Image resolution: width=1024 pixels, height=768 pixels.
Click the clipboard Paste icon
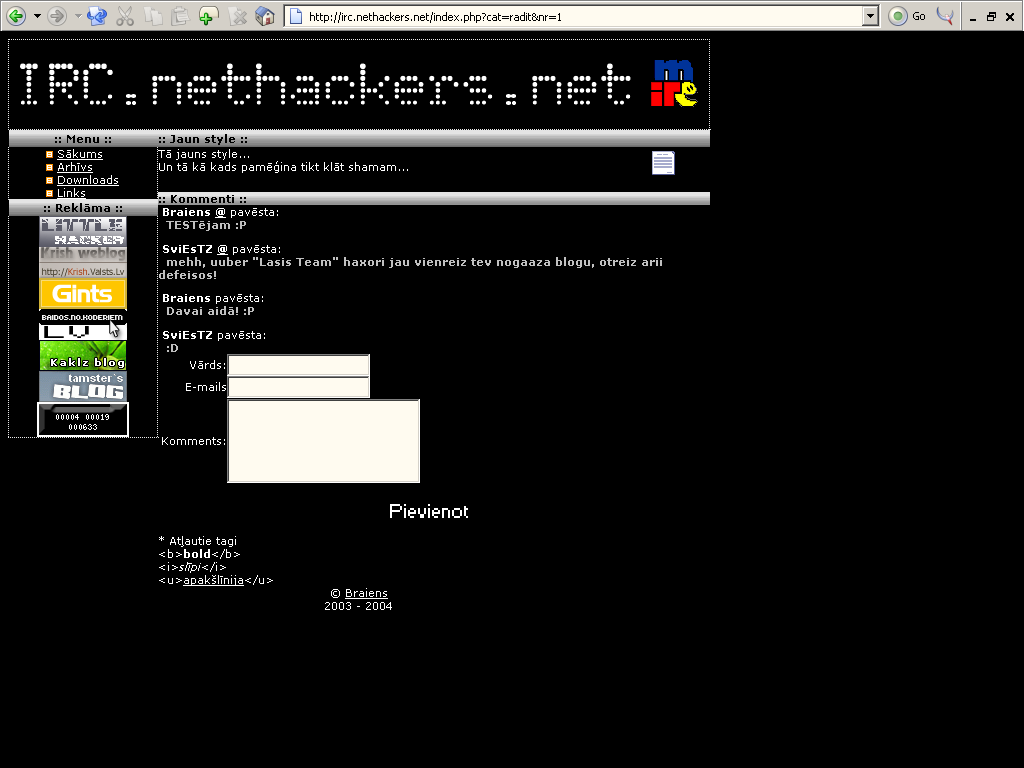tap(180, 16)
